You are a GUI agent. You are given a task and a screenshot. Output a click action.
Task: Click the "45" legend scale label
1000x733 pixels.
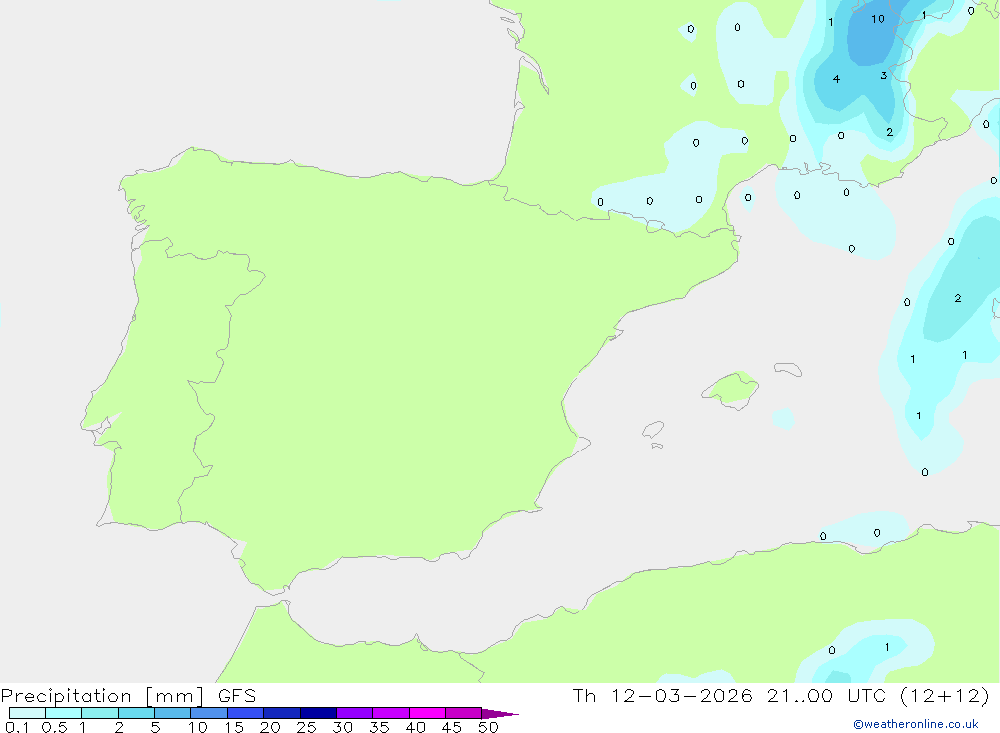click(x=452, y=727)
